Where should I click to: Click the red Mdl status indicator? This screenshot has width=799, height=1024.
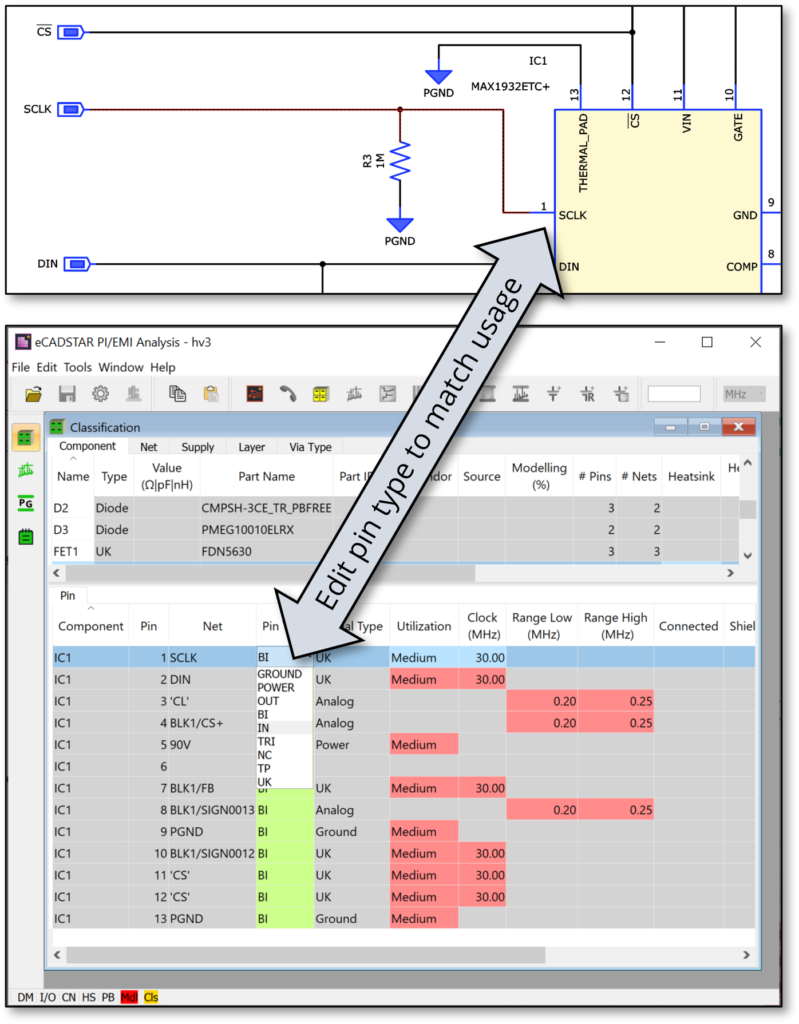tap(129, 997)
